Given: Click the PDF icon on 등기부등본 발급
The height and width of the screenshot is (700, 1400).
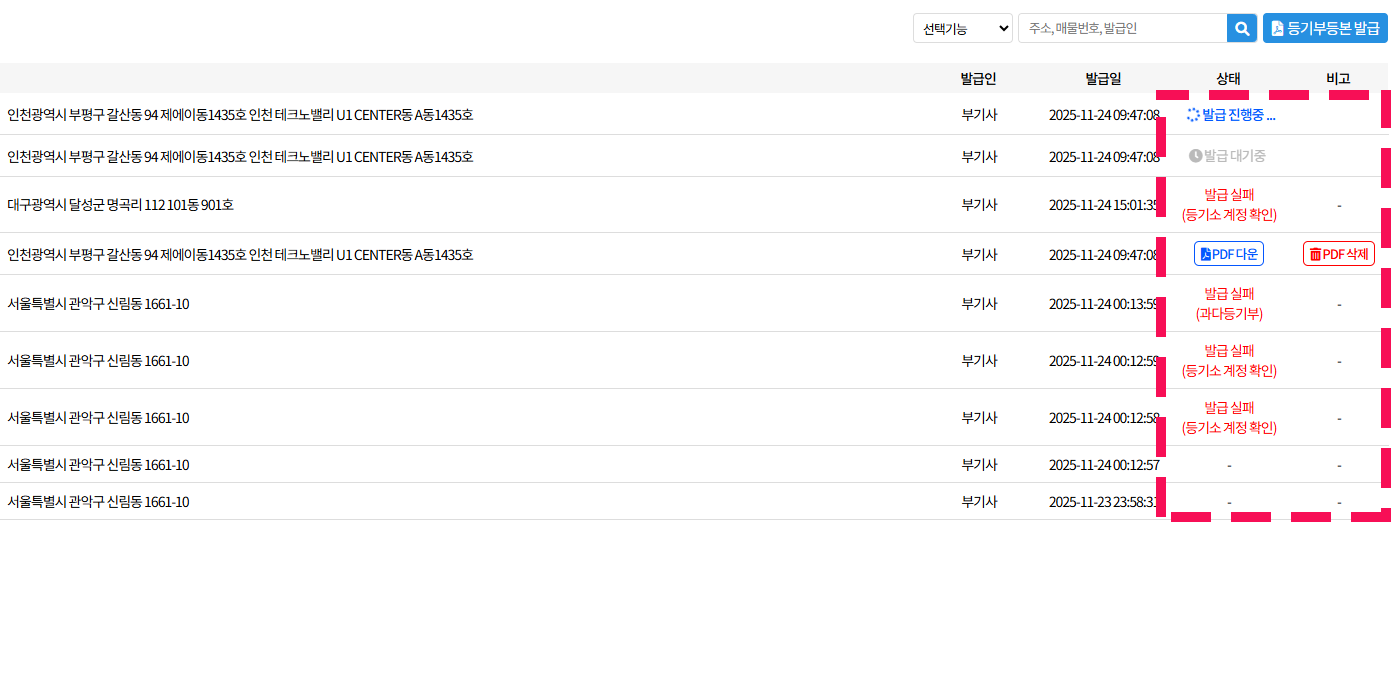Looking at the screenshot, I should point(1277,29).
